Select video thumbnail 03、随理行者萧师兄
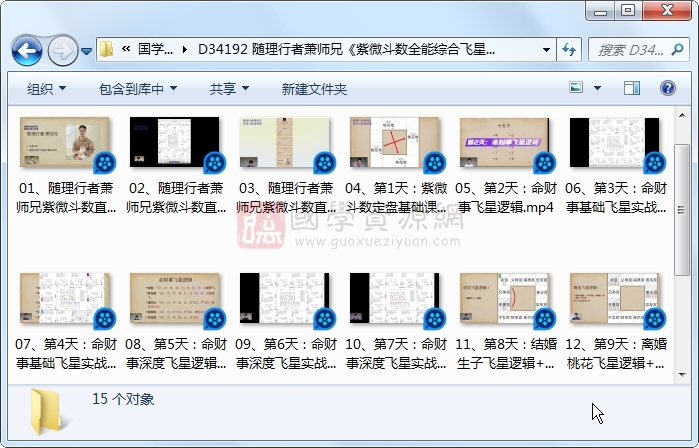699x448 pixels. [284, 142]
